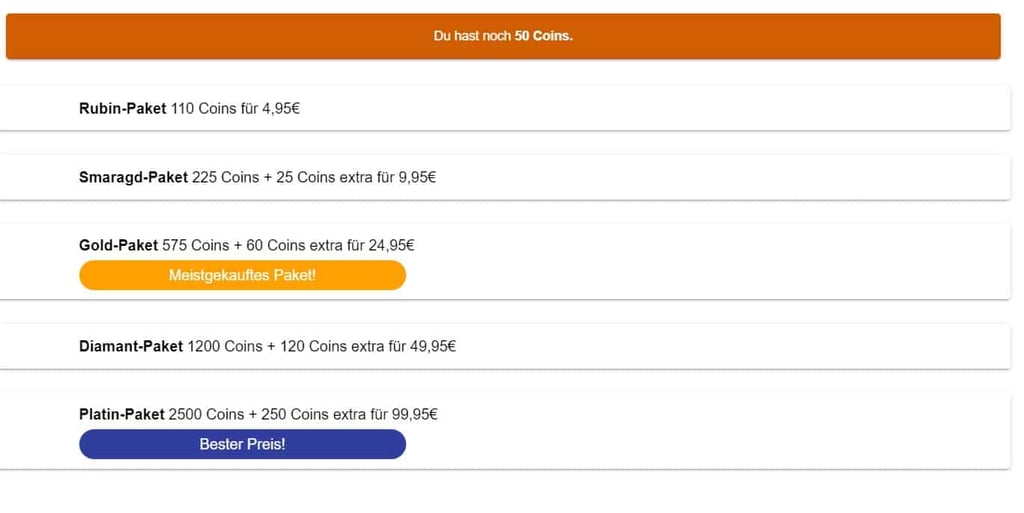
Task: Click the bold Platin-Paket title
Action: [121, 414]
